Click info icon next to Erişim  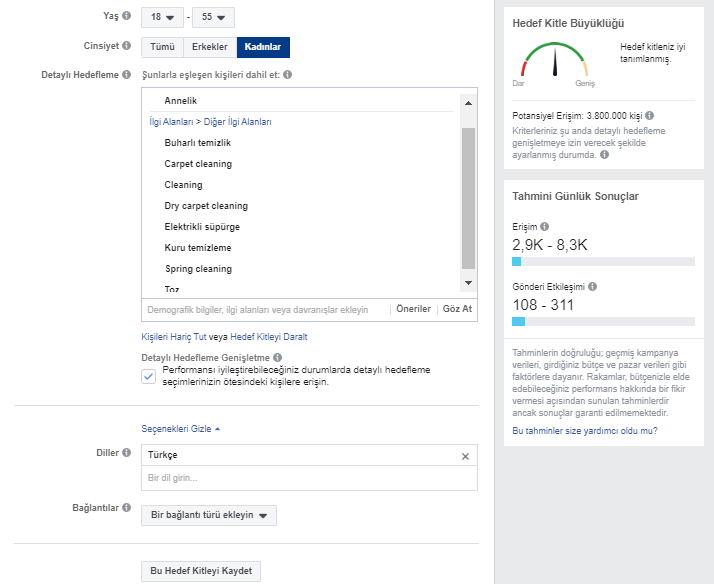[545, 226]
